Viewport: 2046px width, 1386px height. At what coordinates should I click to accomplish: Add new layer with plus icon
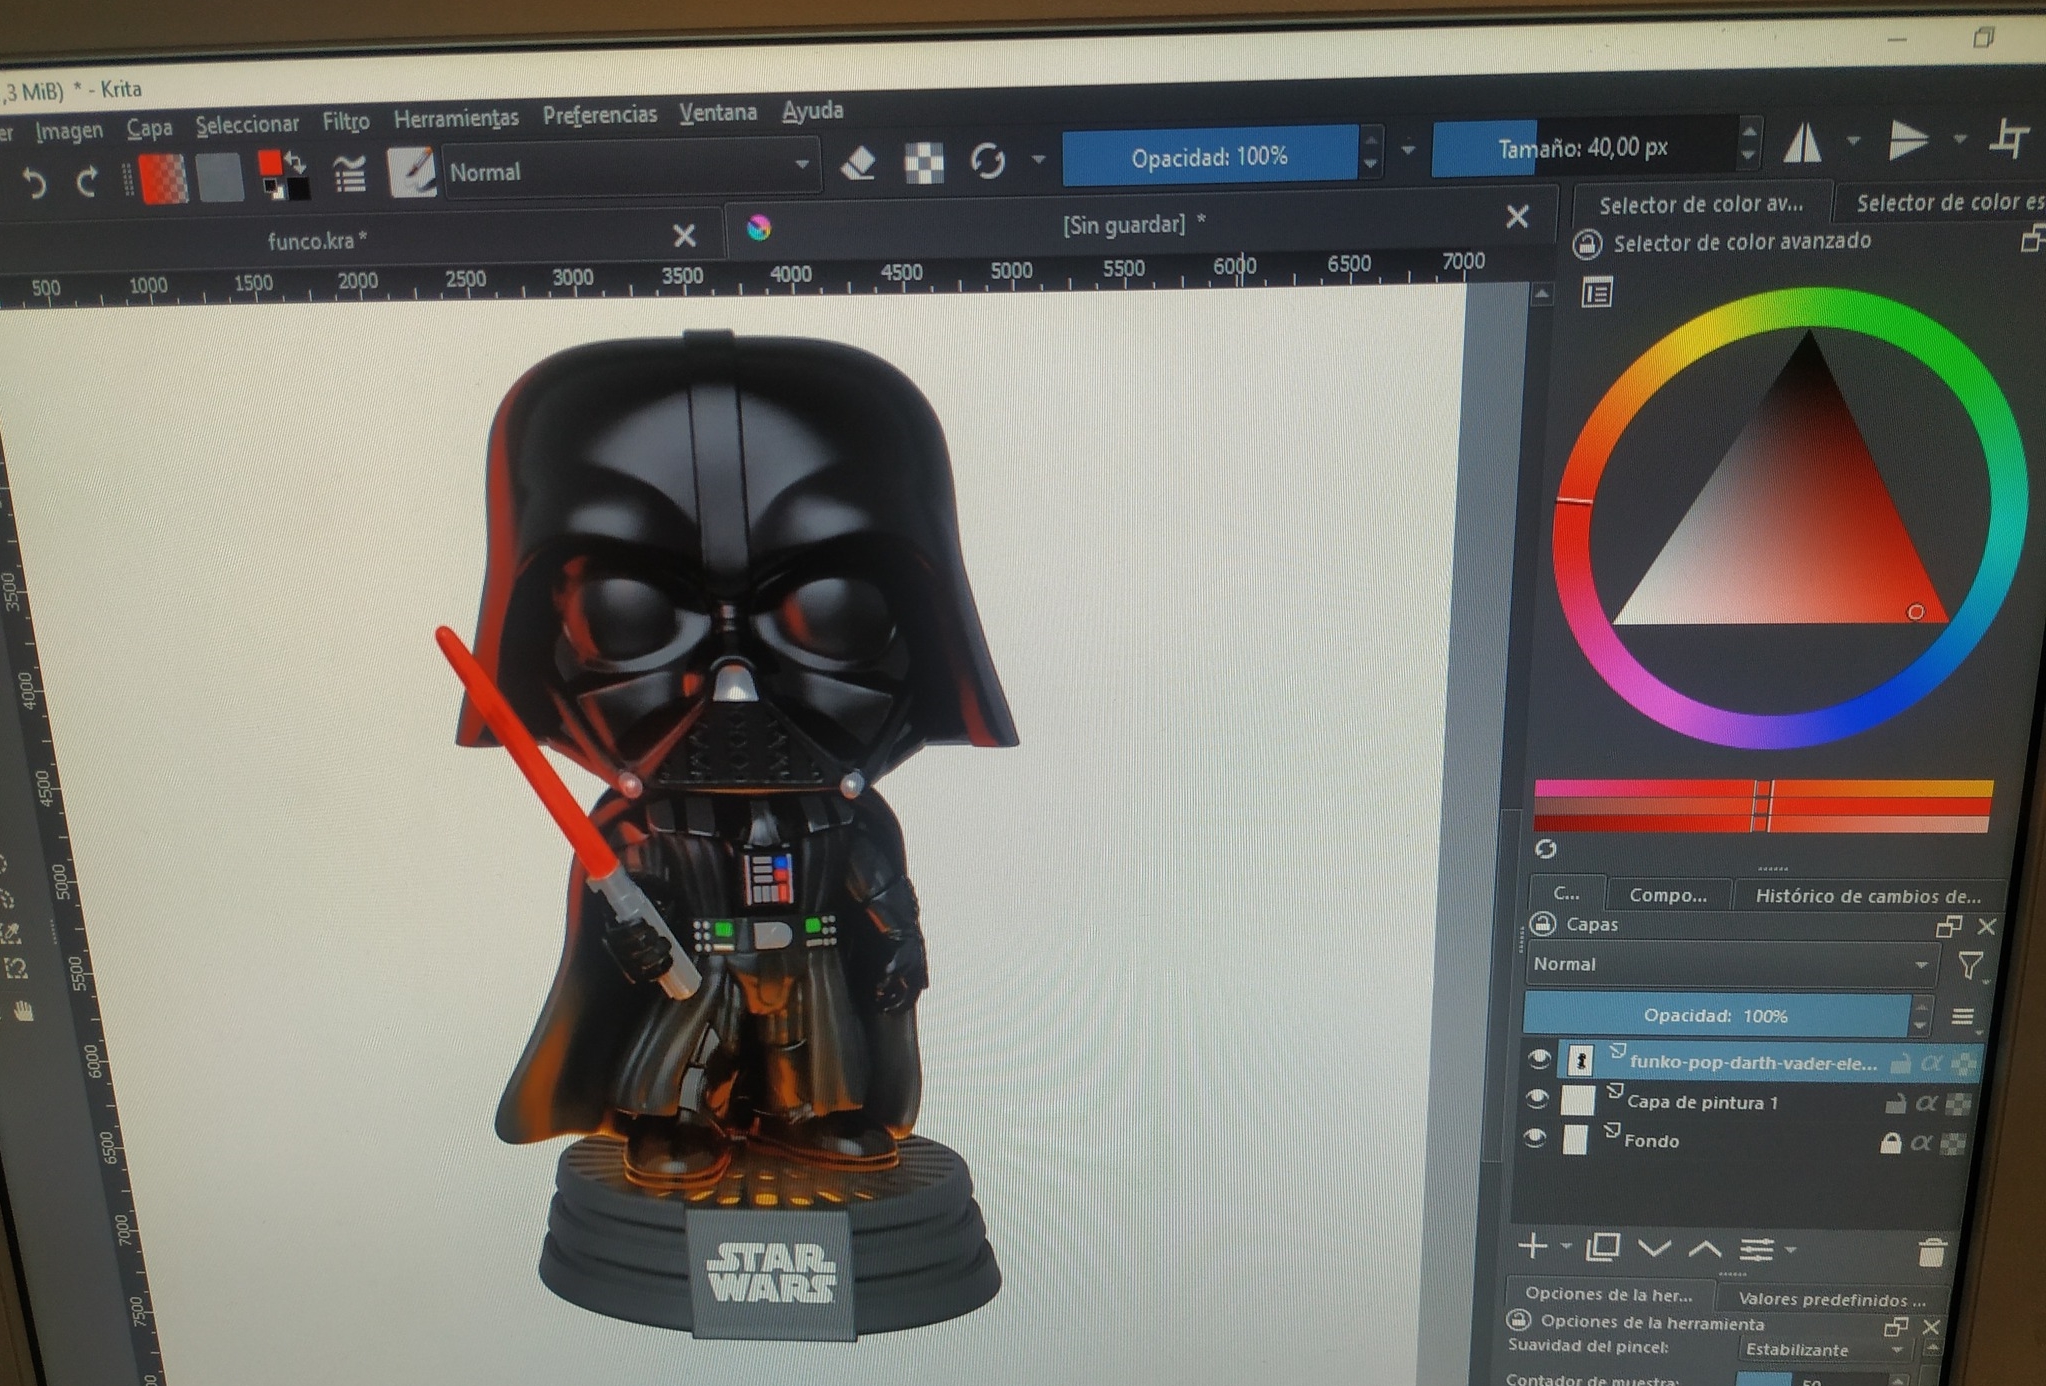click(x=1532, y=1246)
